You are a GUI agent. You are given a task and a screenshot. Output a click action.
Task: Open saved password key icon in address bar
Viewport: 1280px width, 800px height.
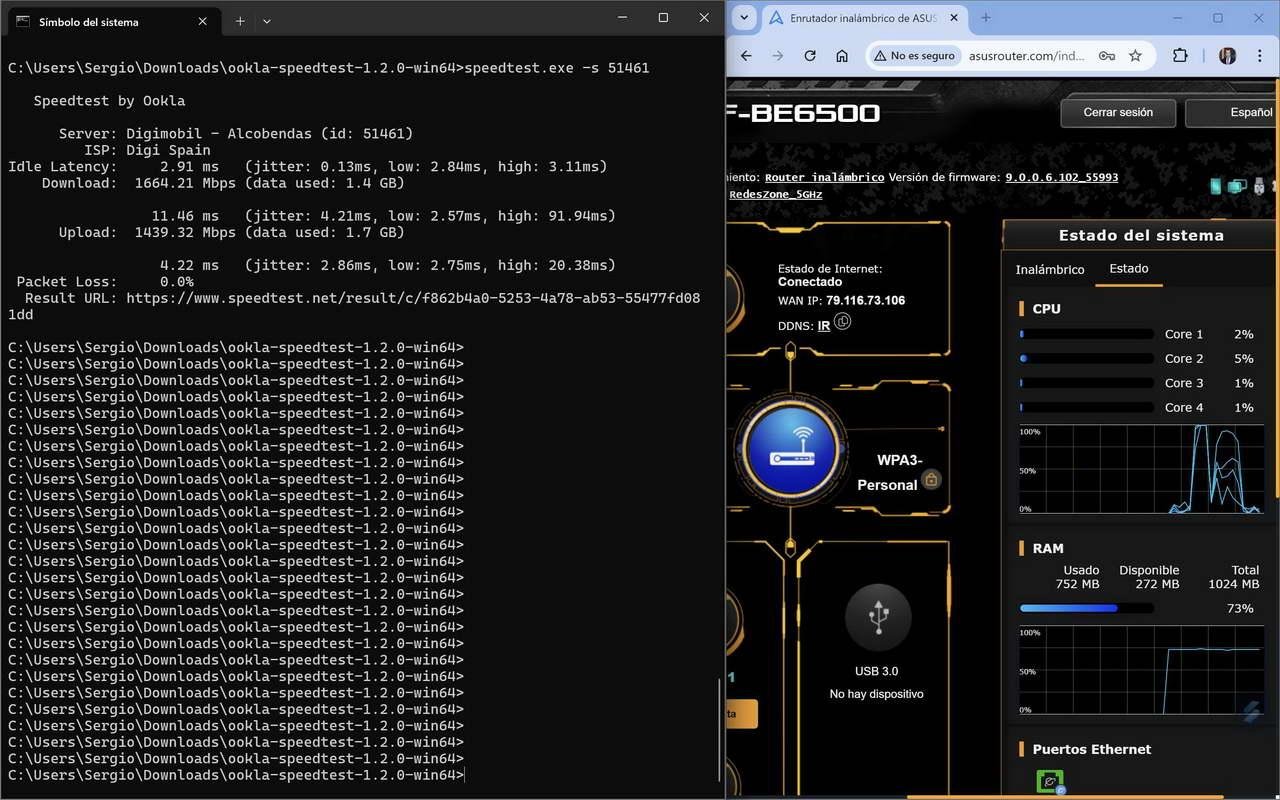click(1107, 56)
